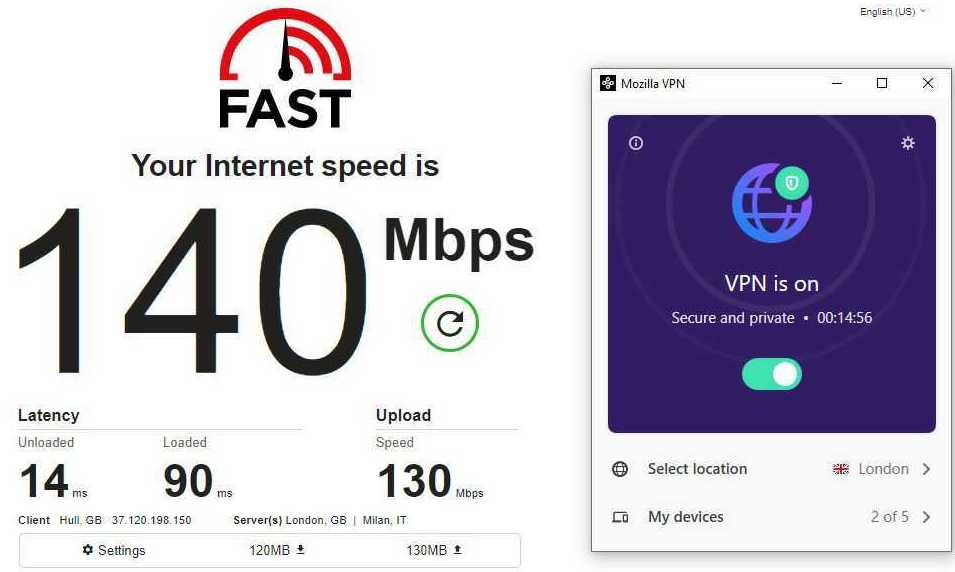Open VPN info icon in purple panel
The height and width of the screenshot is (572, 955).
[x=636, y=143]
